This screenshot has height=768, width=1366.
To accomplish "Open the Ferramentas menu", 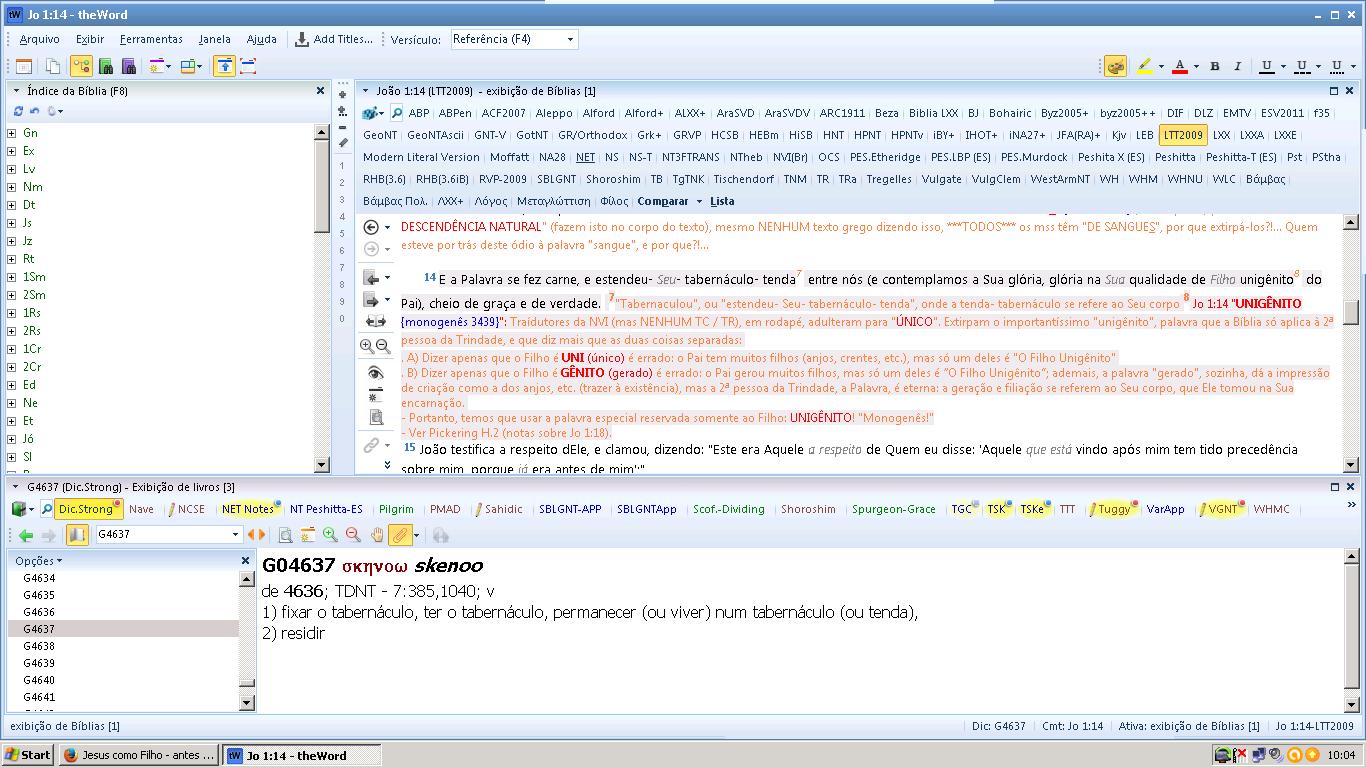I will pos(151,40).
